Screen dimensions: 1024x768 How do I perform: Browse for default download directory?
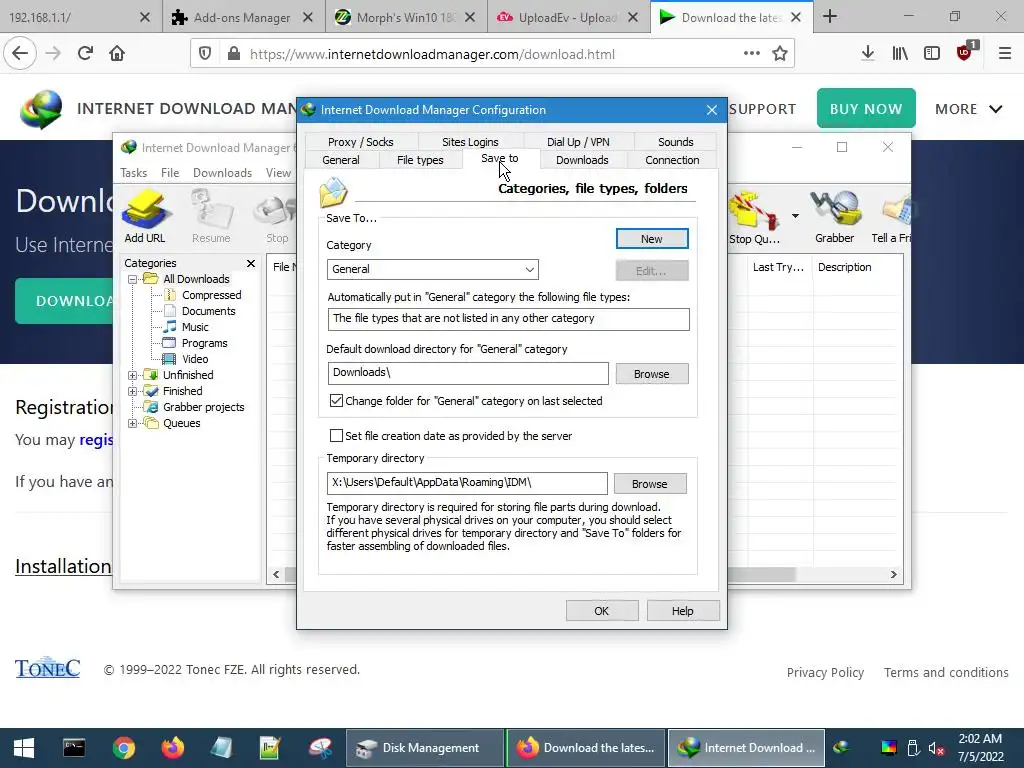651,374
